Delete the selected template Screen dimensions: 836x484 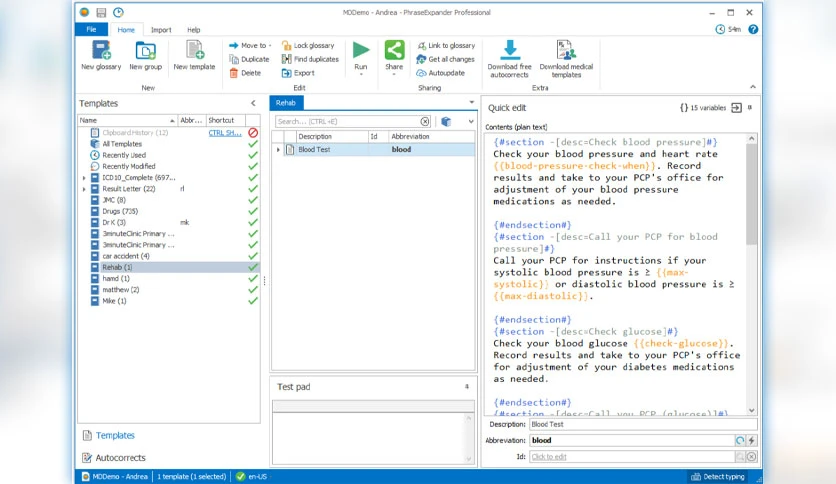245,73
